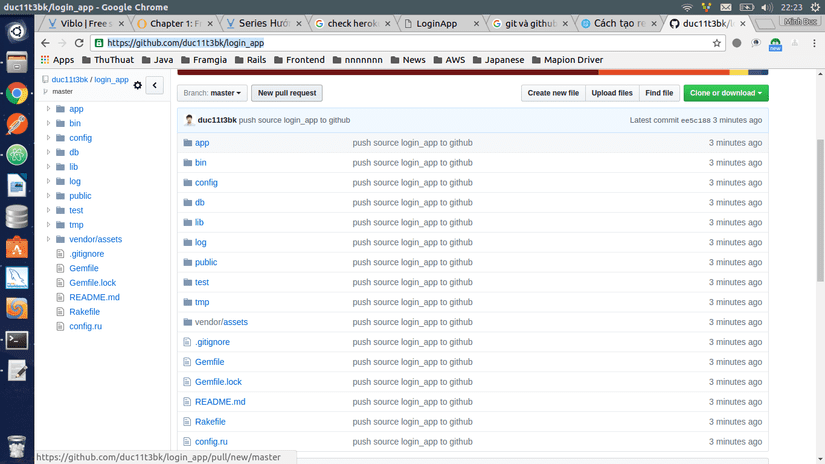
Task: Collapse the Octotree sidebar with the chevron
Action: pyautogui.click(x=155, y=85)
